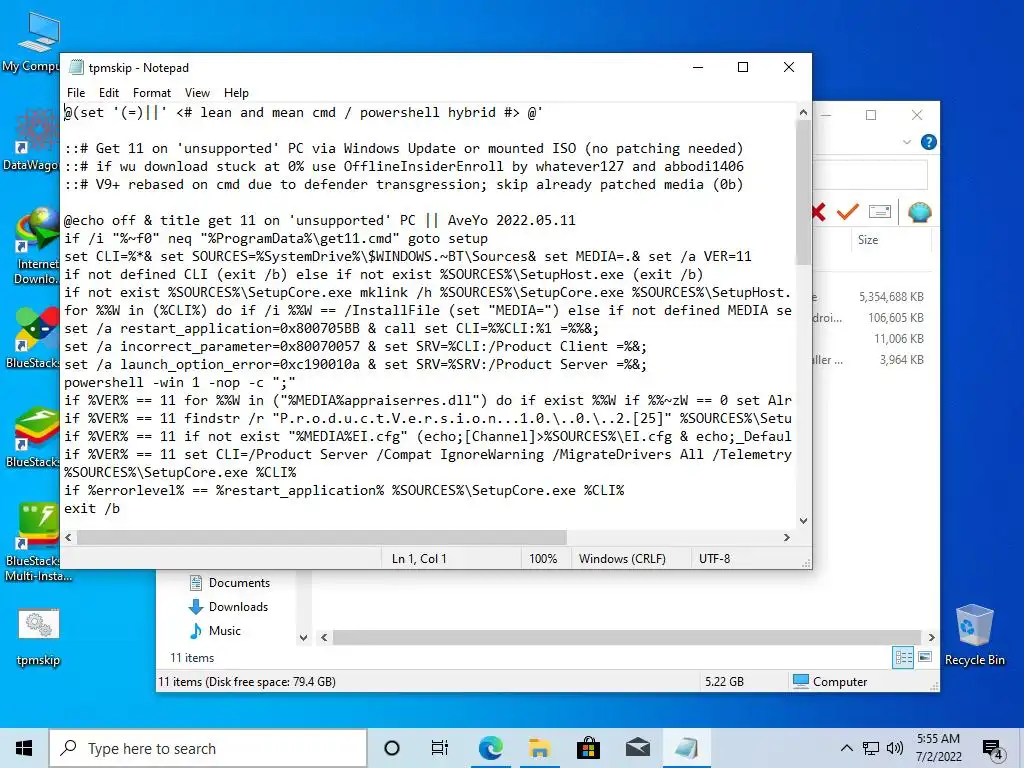
Task: Click the vertical scrollbar down arrow in Notepad
Action: coord(803,520)
